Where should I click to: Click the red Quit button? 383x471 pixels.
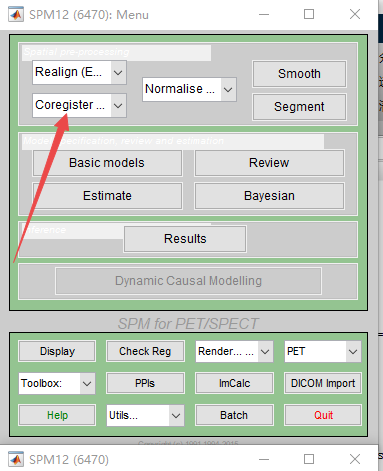click(x=323, y=415)
